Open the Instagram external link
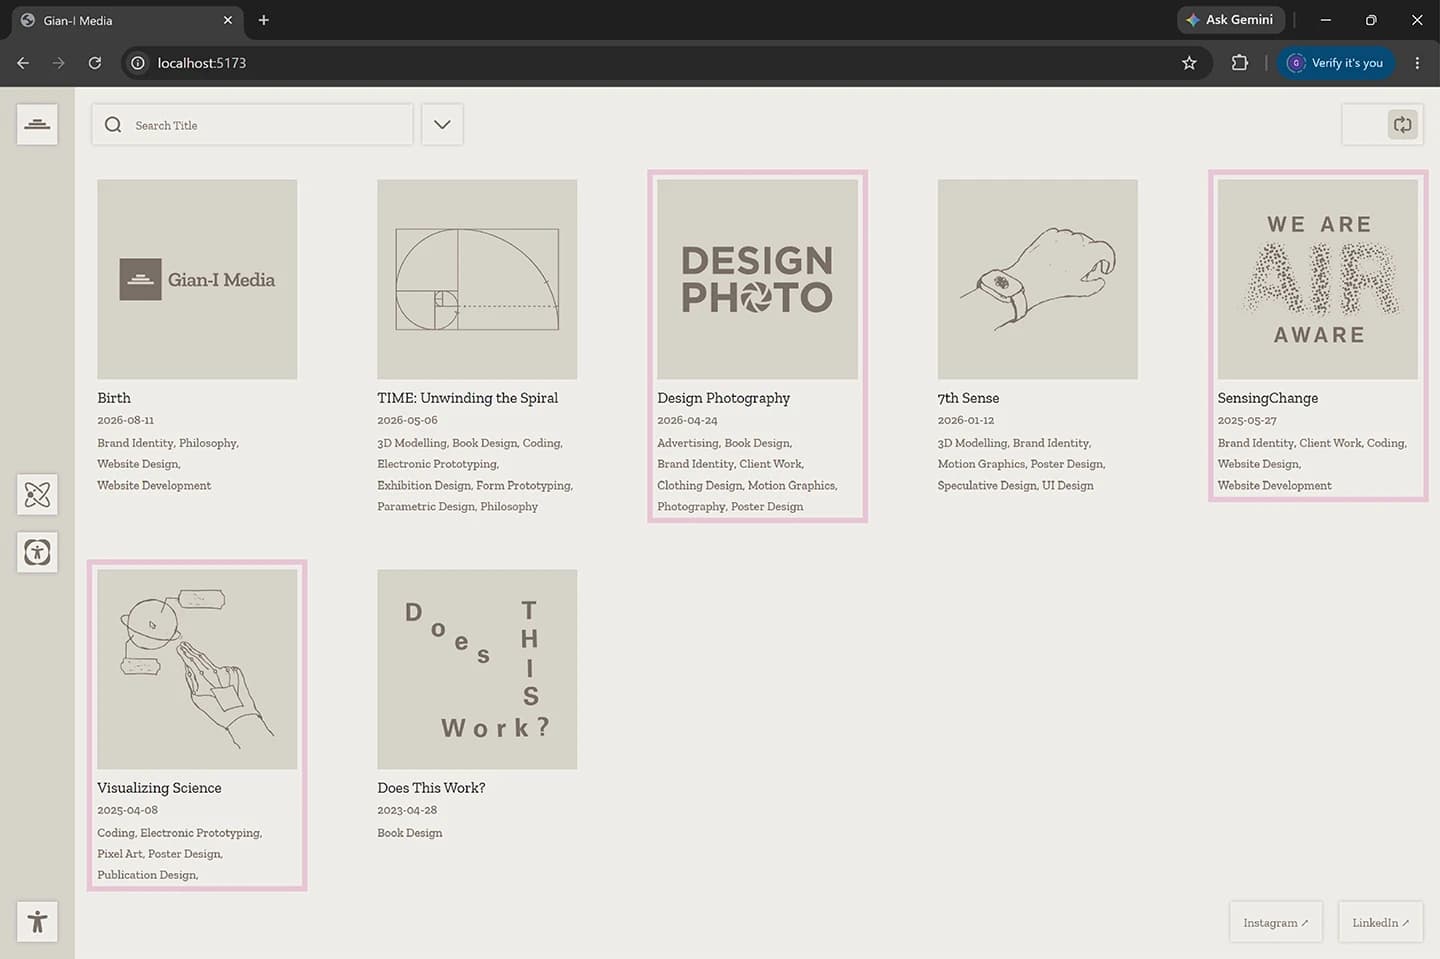This screenshot has width=1440, height=959. click(1275, 922)
